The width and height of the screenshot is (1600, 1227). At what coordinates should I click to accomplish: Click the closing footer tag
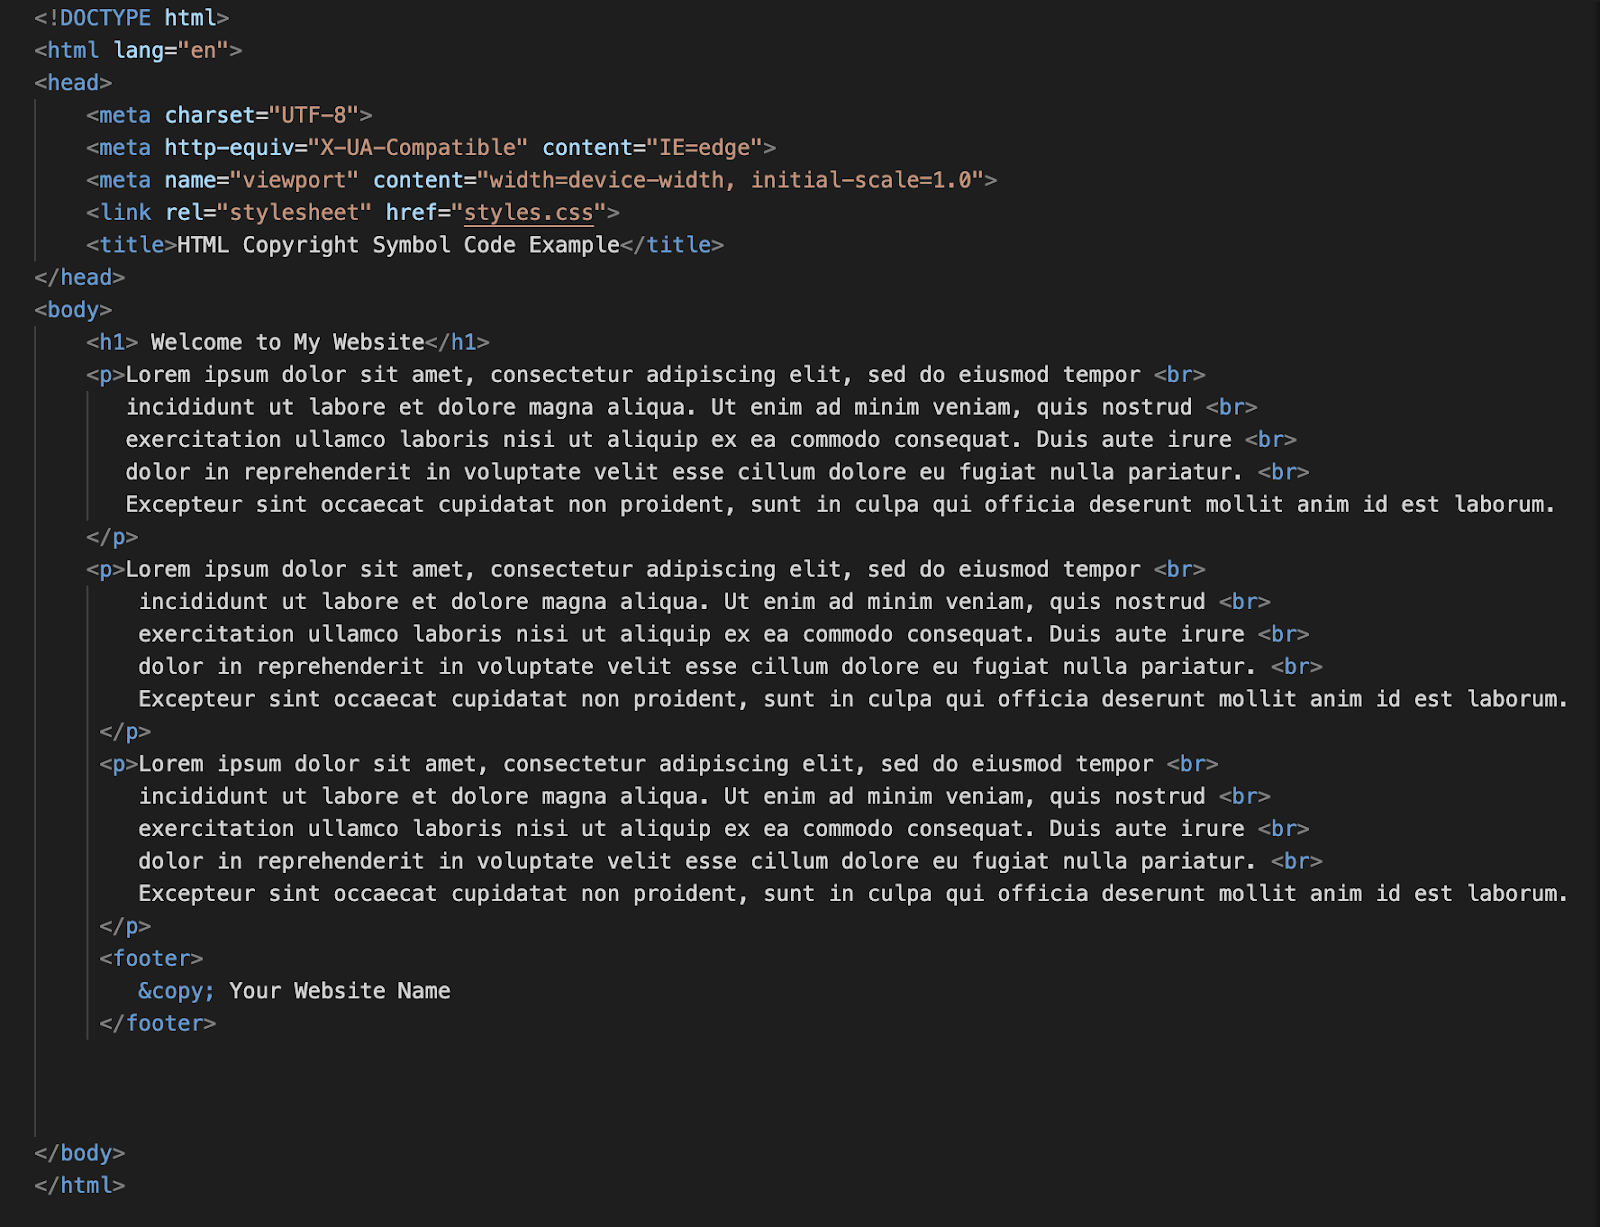(x=158, y=1024)
